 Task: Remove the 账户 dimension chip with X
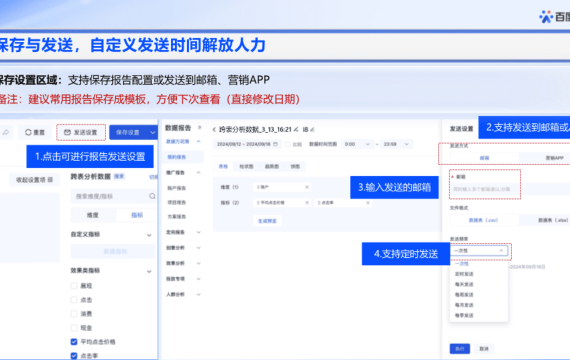point(307,187)
